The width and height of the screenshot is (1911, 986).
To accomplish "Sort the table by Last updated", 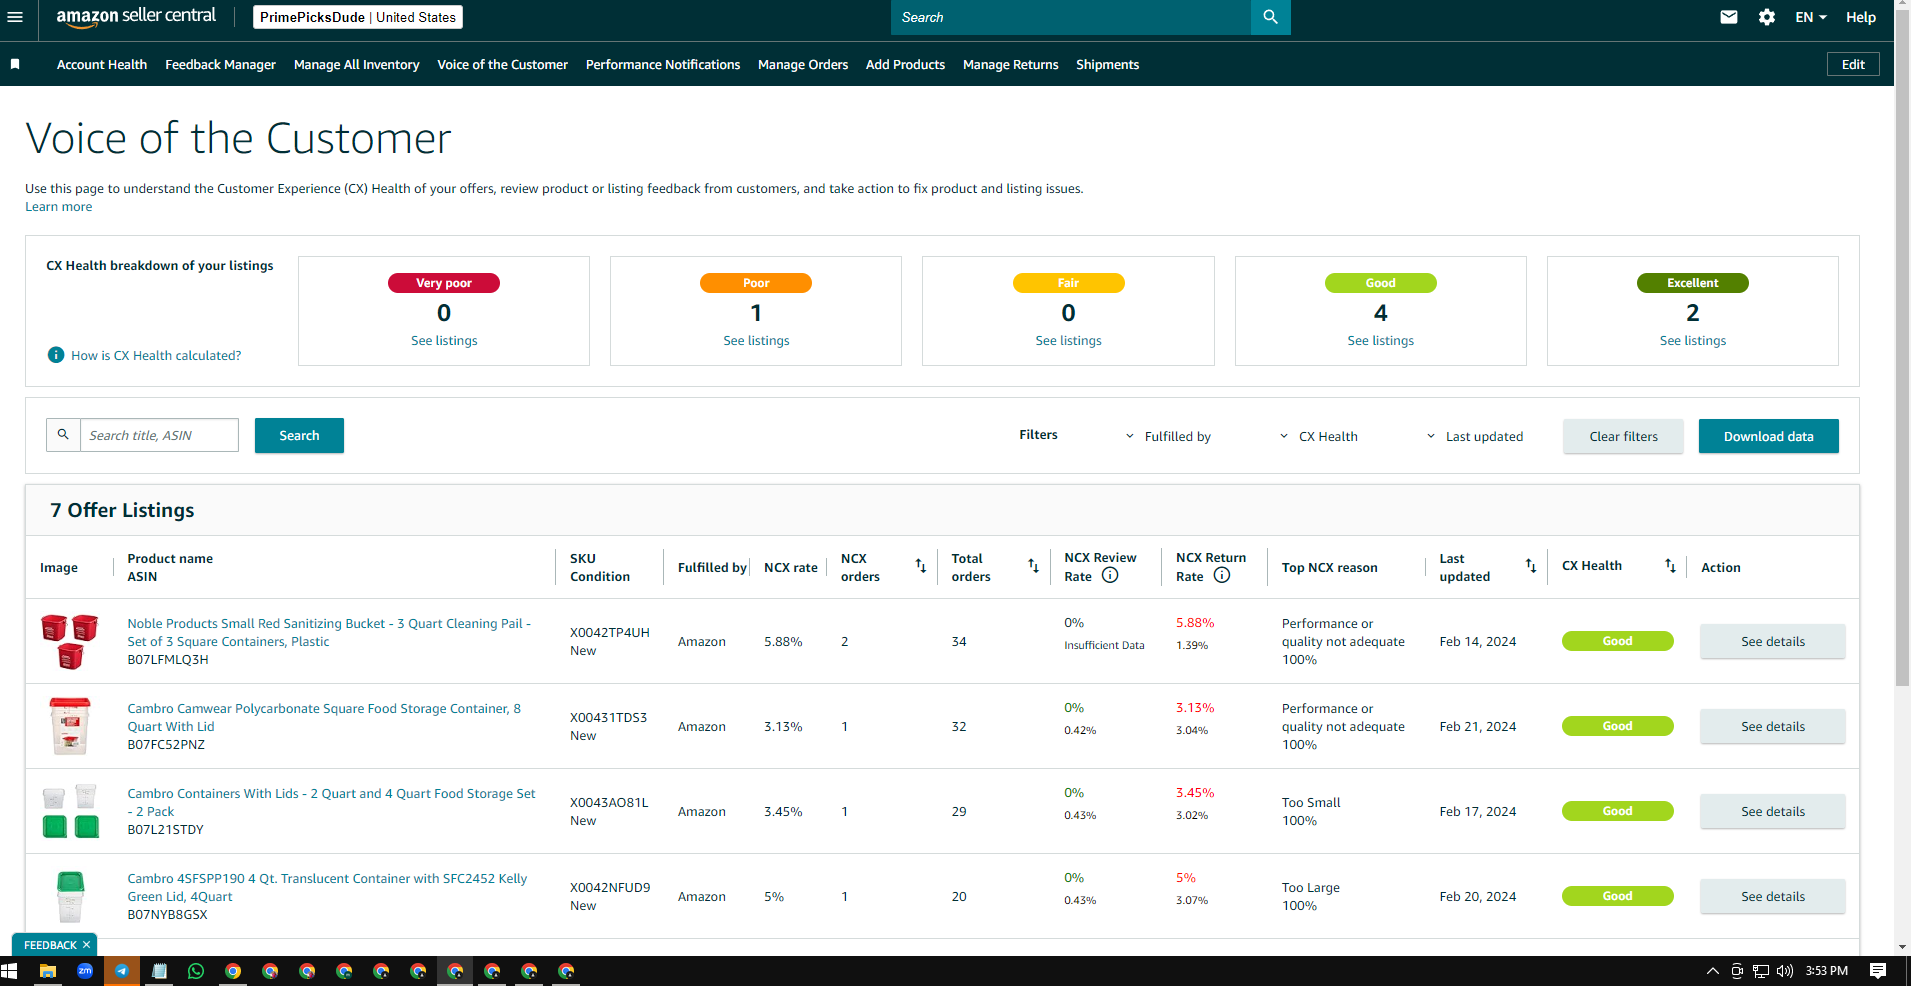I will (1531, 566).
